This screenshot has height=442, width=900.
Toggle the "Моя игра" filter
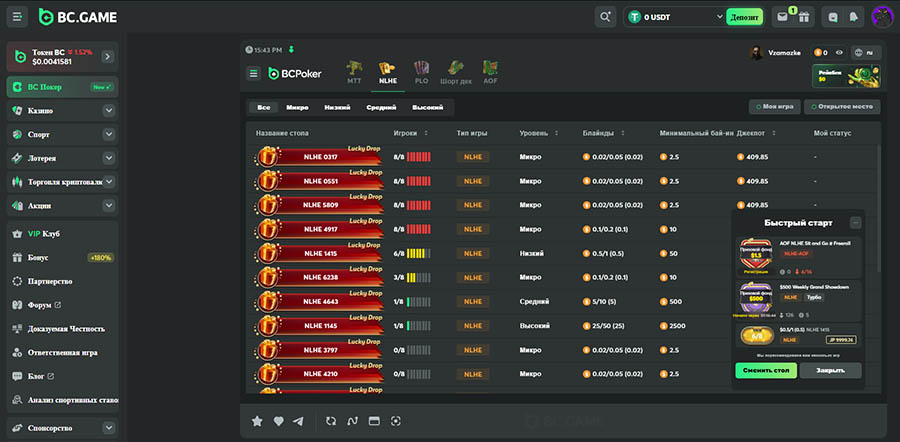[x=776, y=107]
